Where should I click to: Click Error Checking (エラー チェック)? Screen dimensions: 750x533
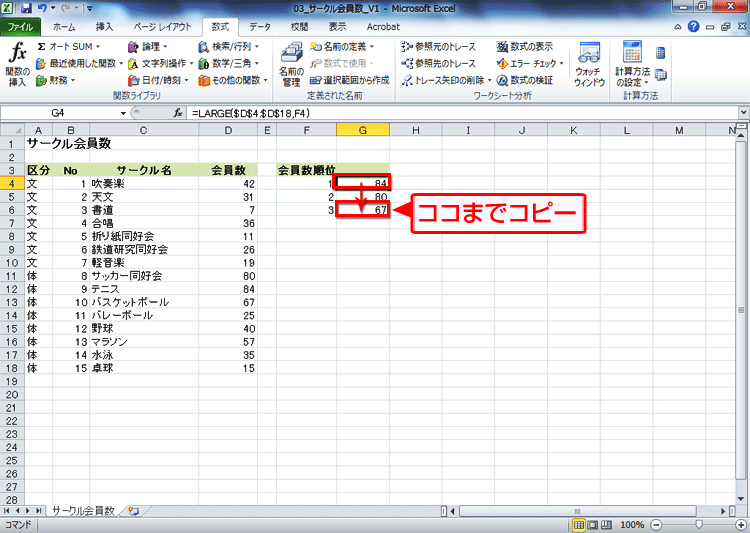(530, 63)
